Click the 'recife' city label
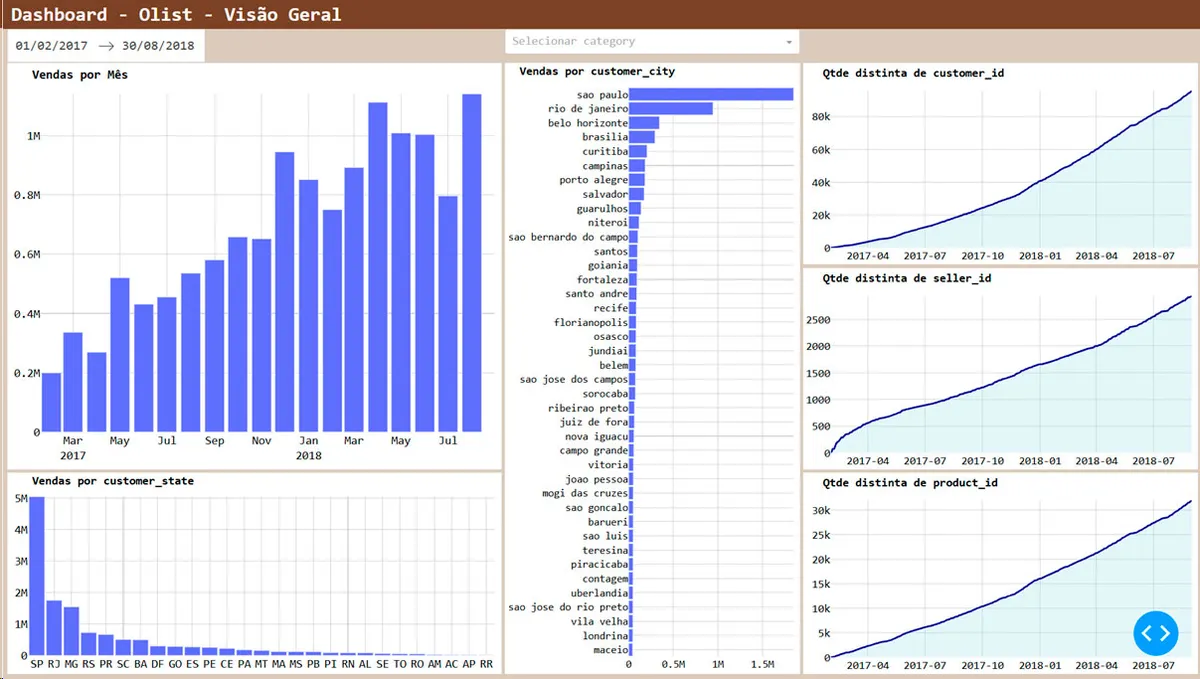Viewport: 1200px width, 679px height. click(x=611, y=309)
